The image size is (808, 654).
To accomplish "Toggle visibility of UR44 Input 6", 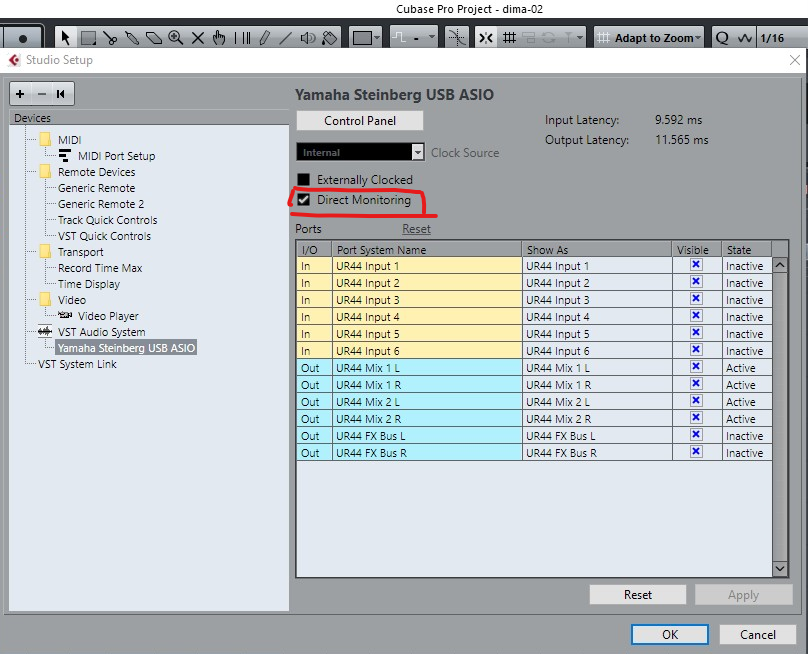I will click(x=696, y=349).
